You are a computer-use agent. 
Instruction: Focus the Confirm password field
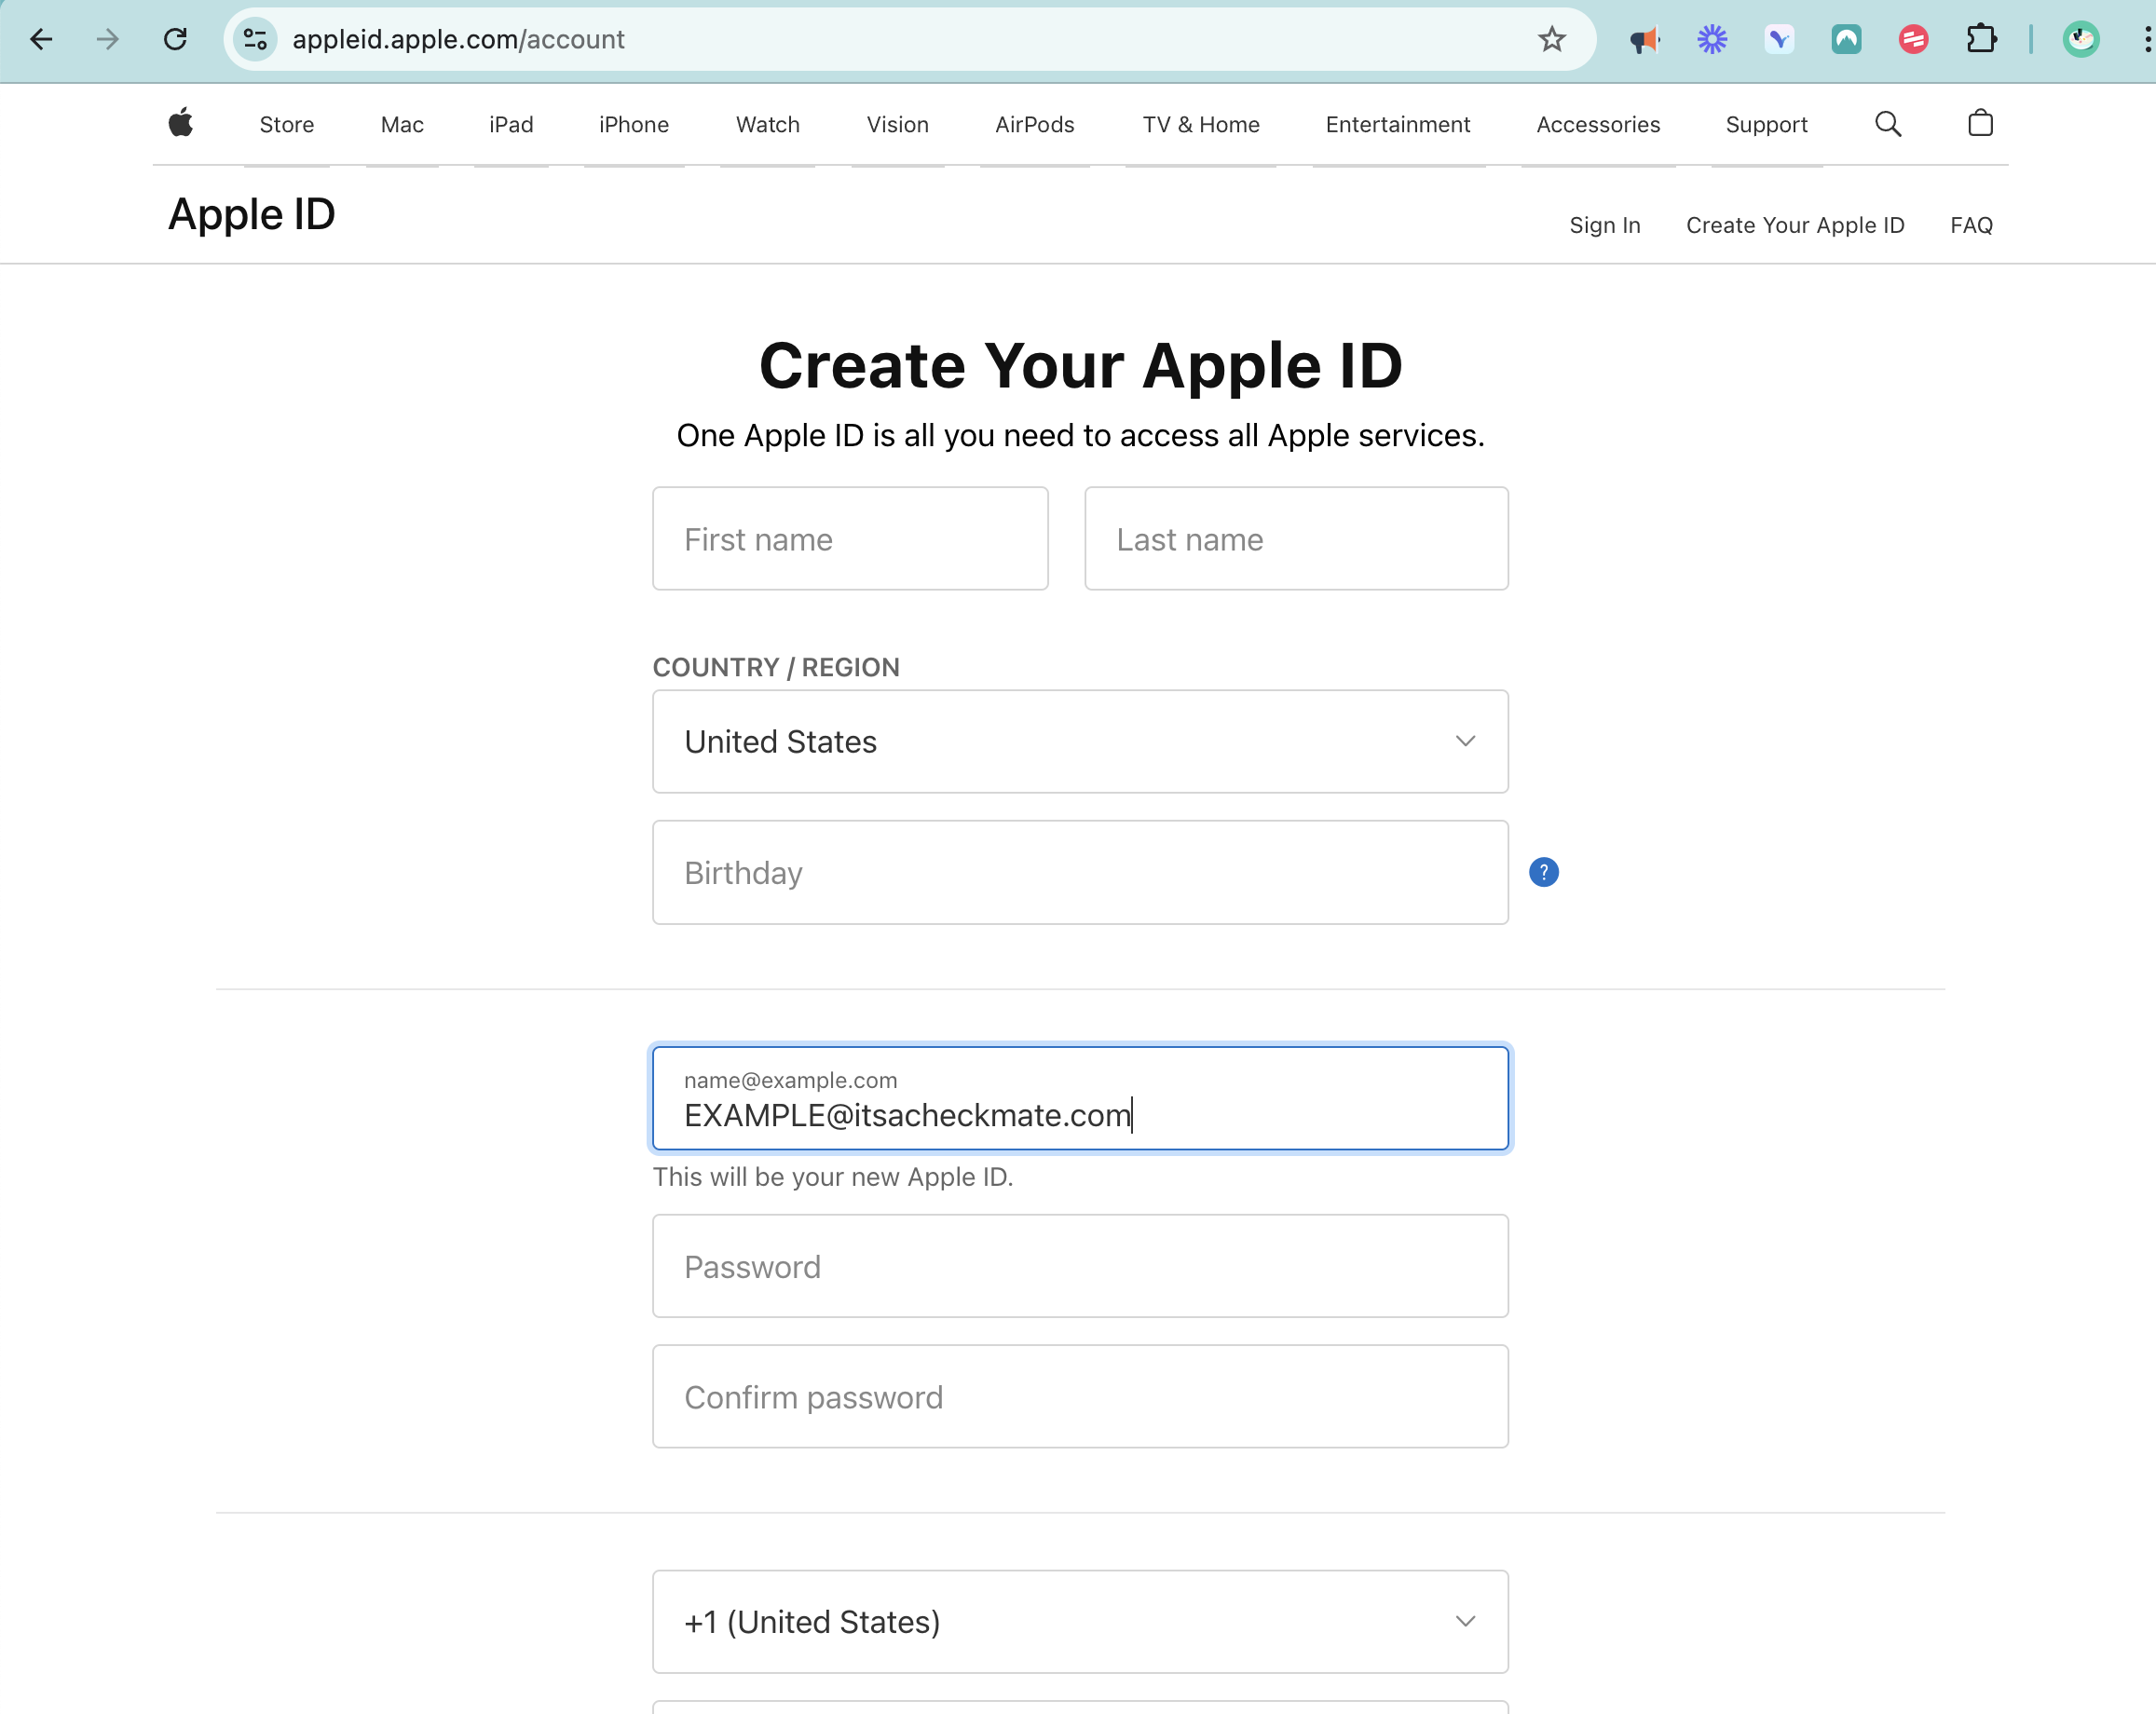click(x=1080, y=1396)
